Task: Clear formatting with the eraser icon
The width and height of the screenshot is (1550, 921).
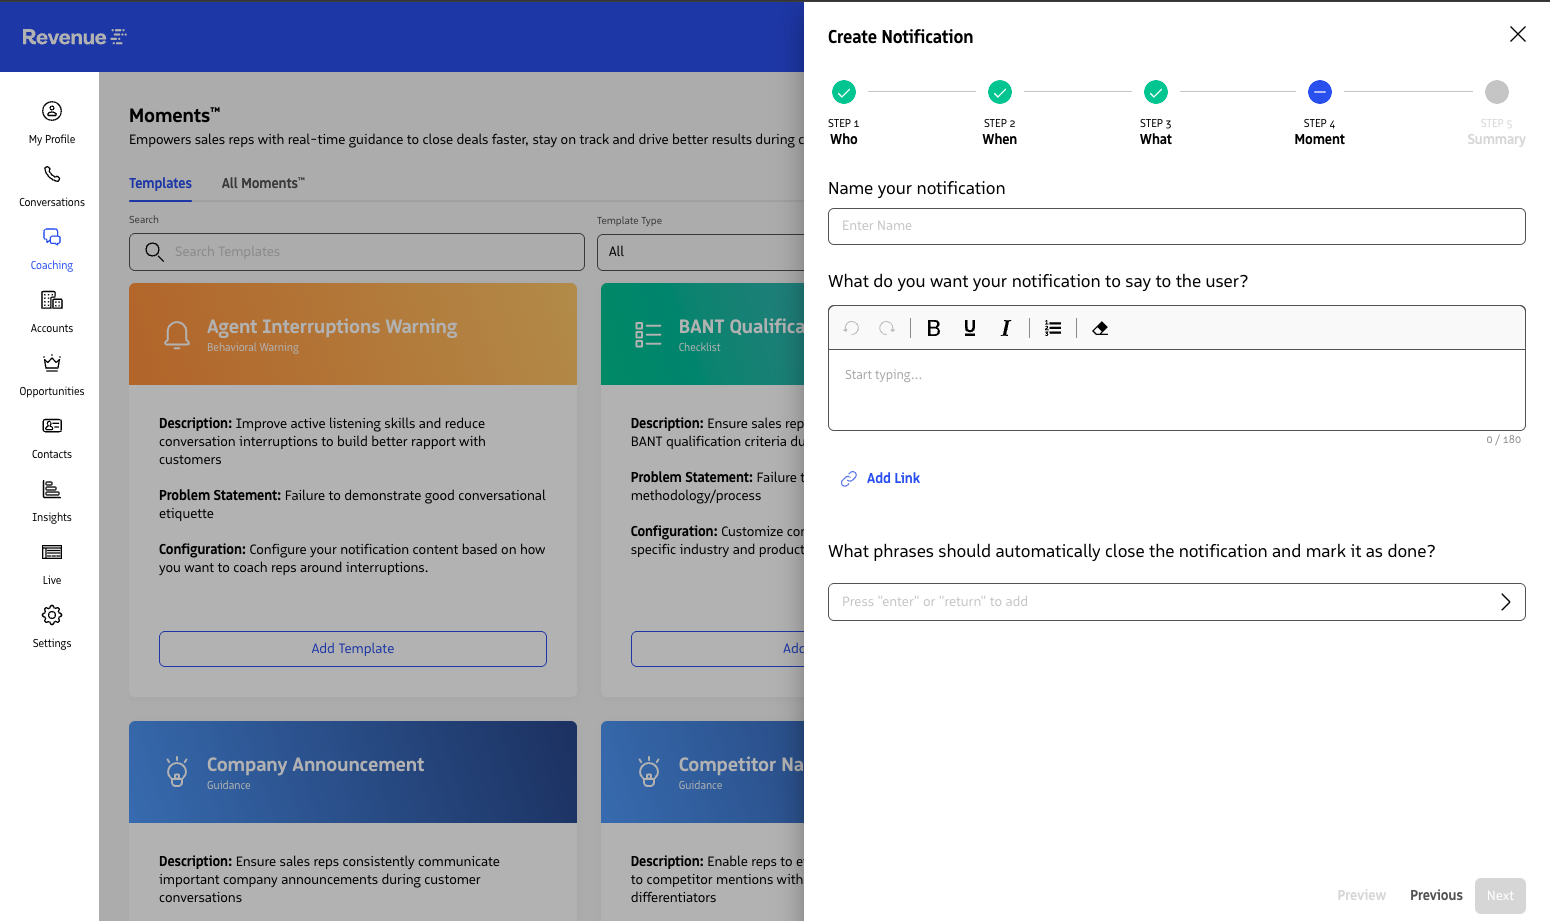Action: 1100,328
